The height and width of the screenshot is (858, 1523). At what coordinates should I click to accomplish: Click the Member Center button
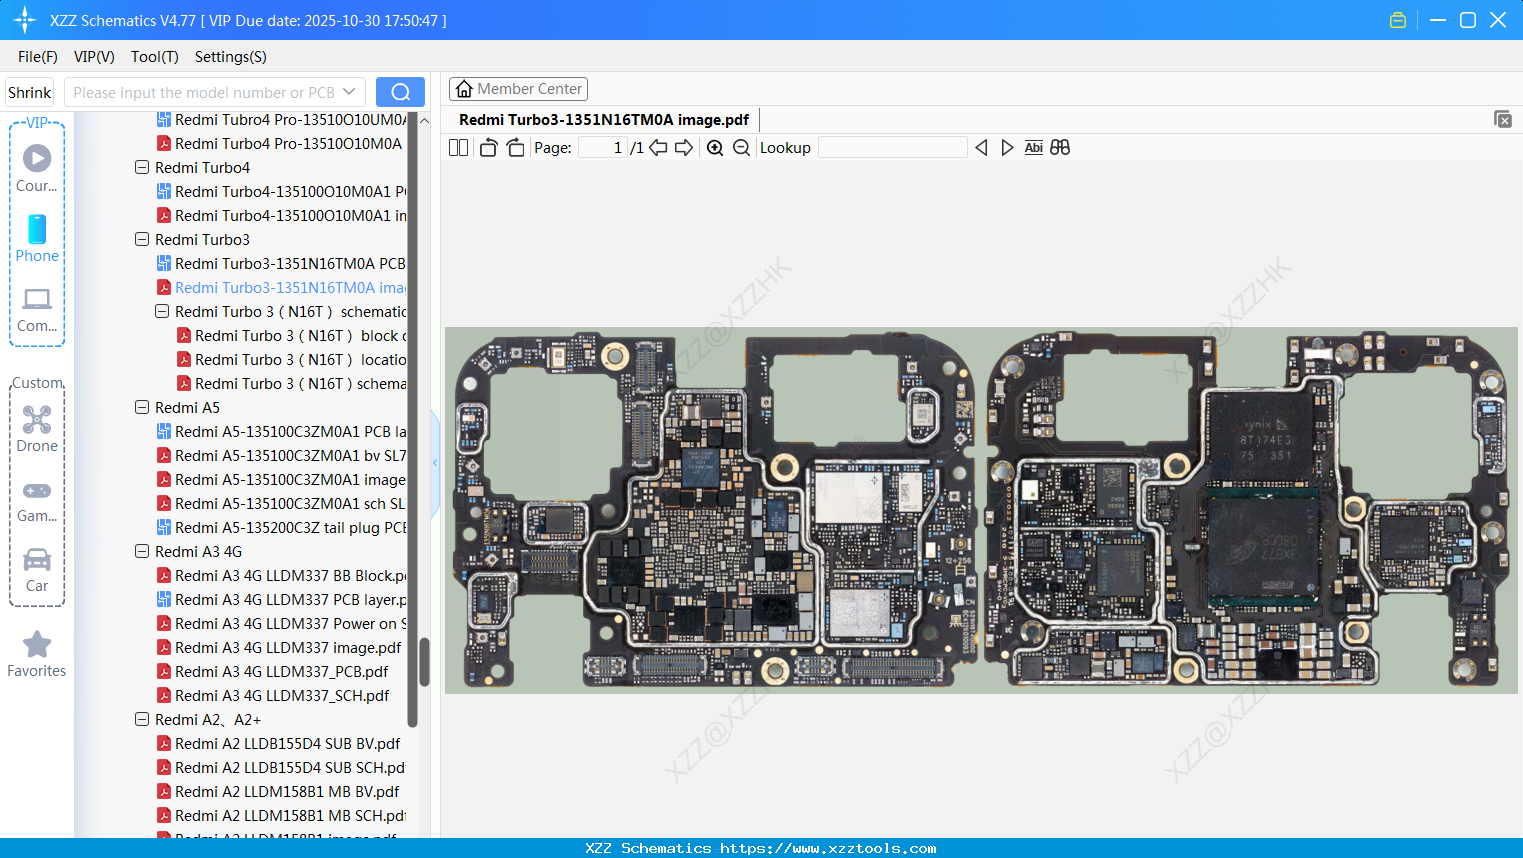tap(518, 88)
